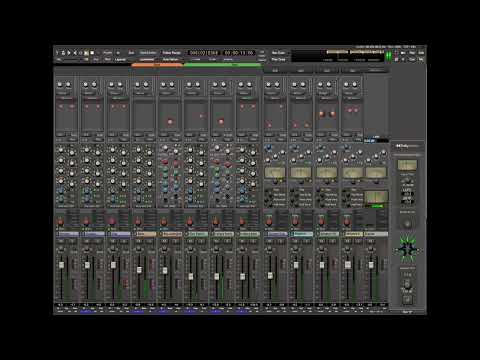The height and width of the screenshot is (360, 480).
Task: Click the red trim knob above the yellow label
Action: coord(347,221)
